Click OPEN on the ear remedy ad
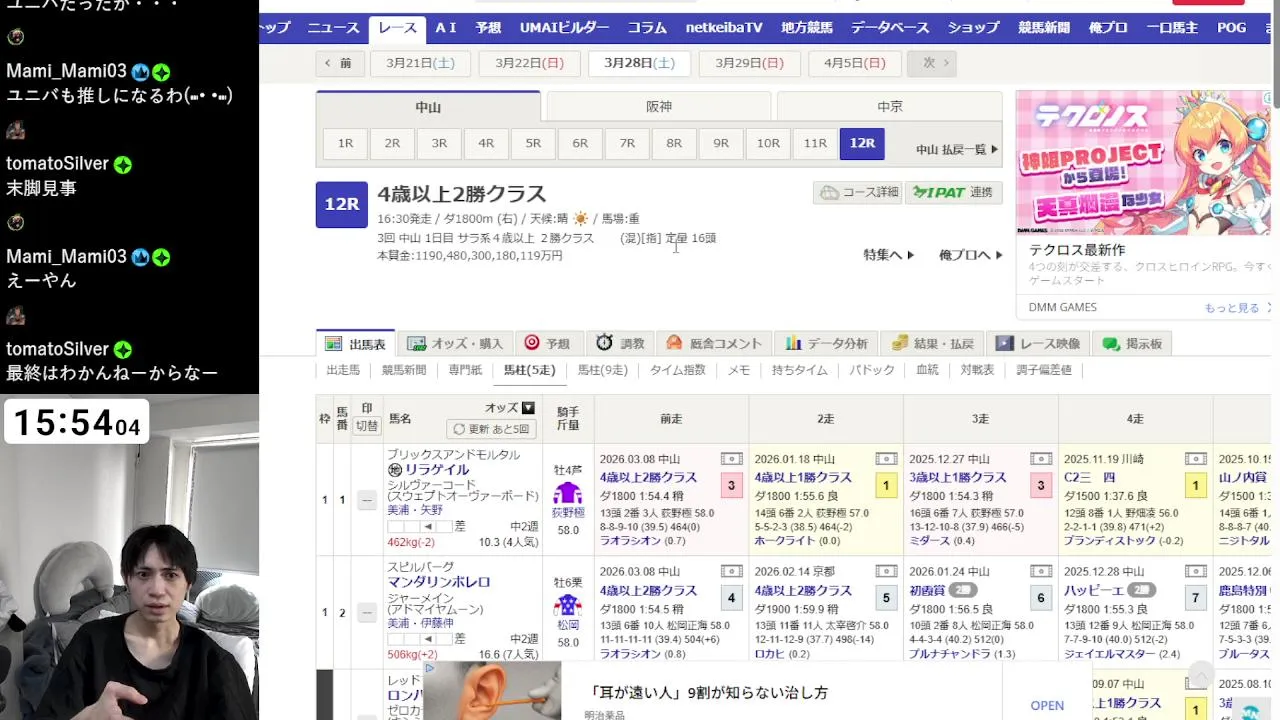Viewport: 1280px width, 720px height. [x=1047, y=705]
